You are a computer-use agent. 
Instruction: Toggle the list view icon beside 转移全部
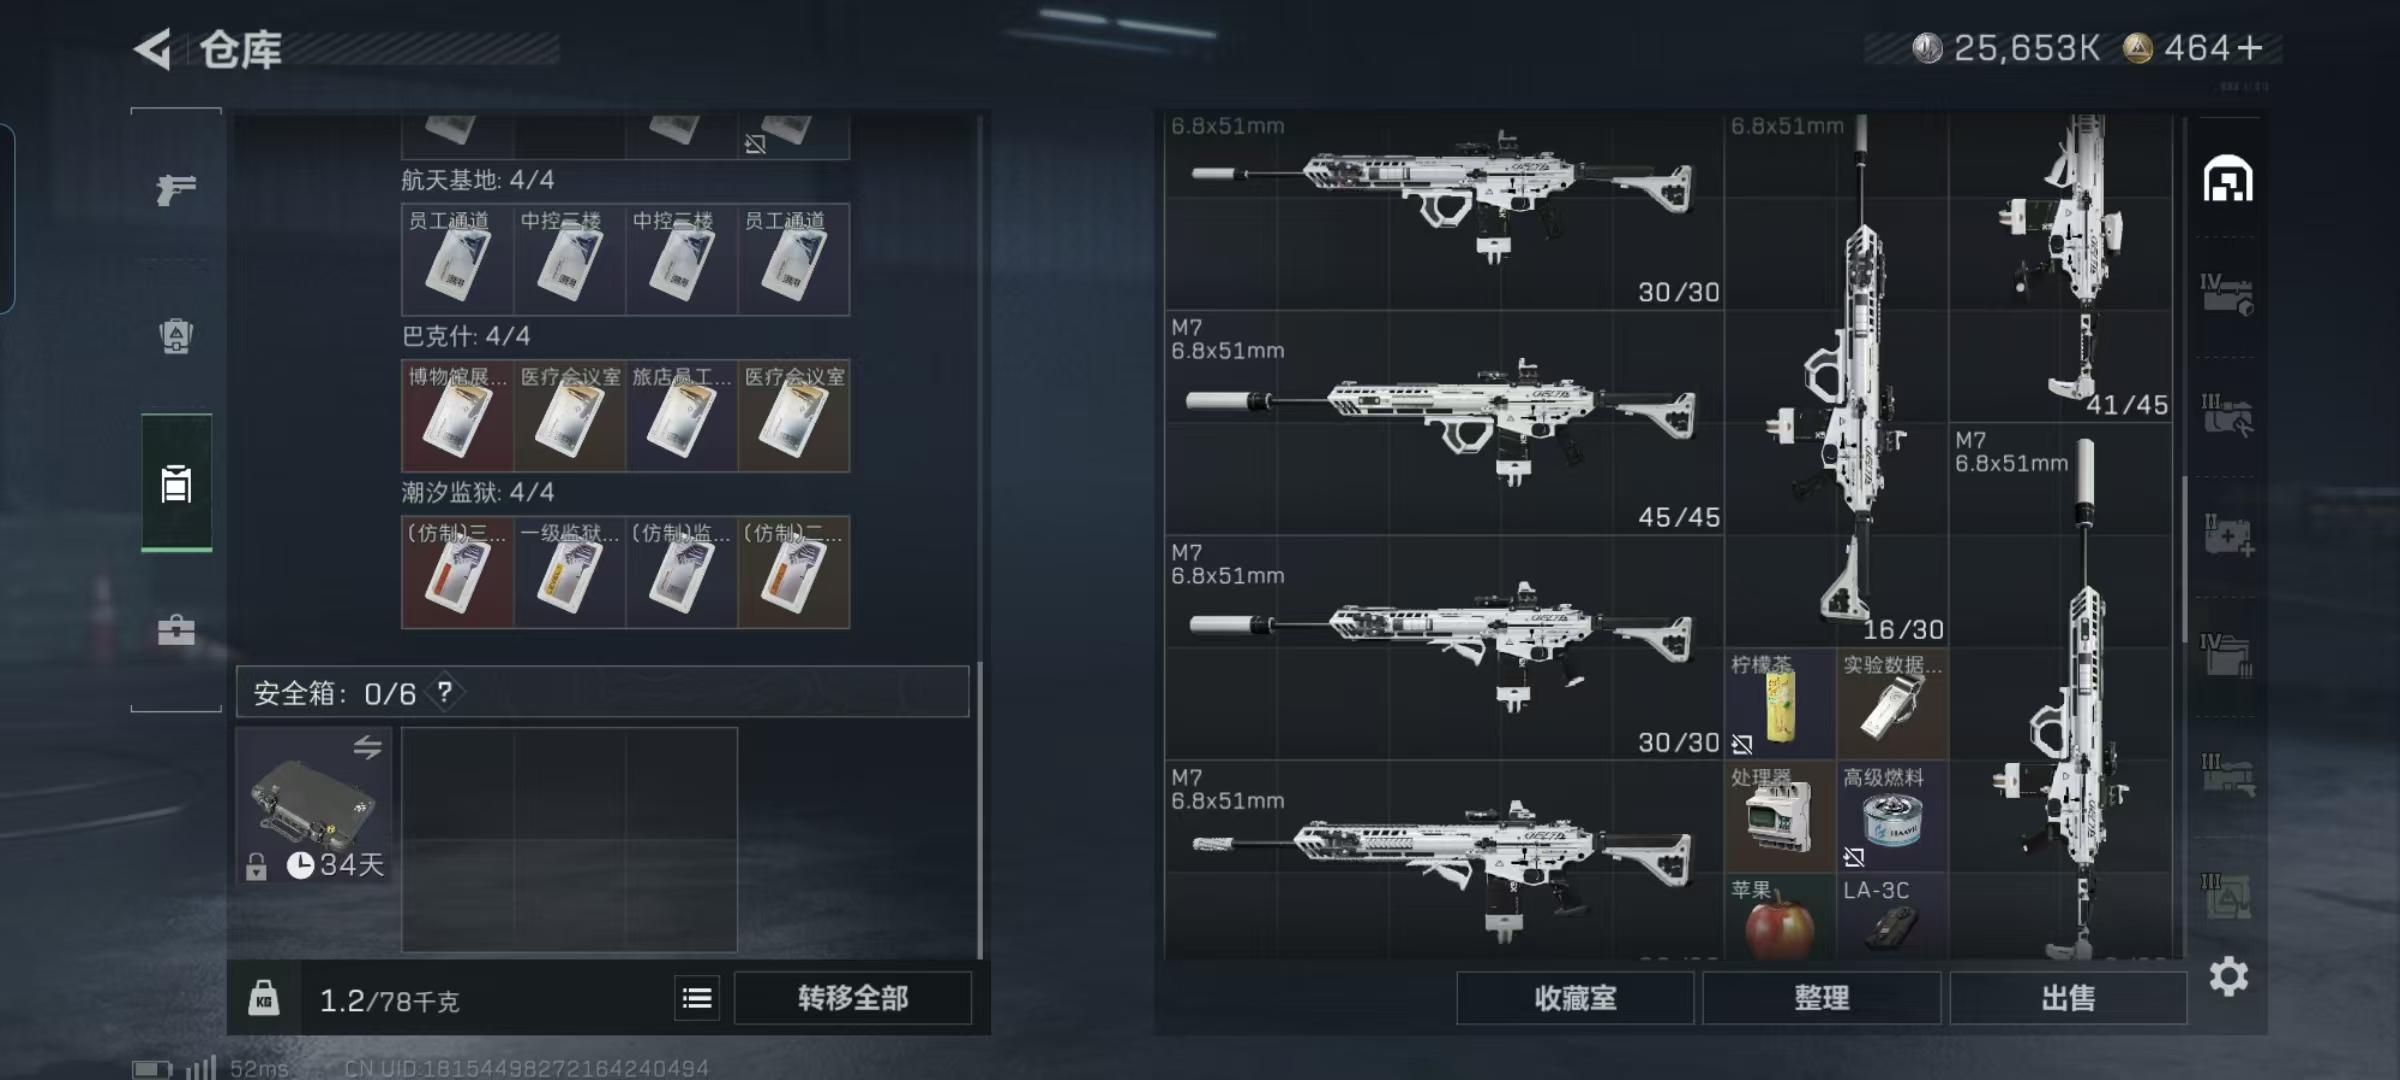697,998
